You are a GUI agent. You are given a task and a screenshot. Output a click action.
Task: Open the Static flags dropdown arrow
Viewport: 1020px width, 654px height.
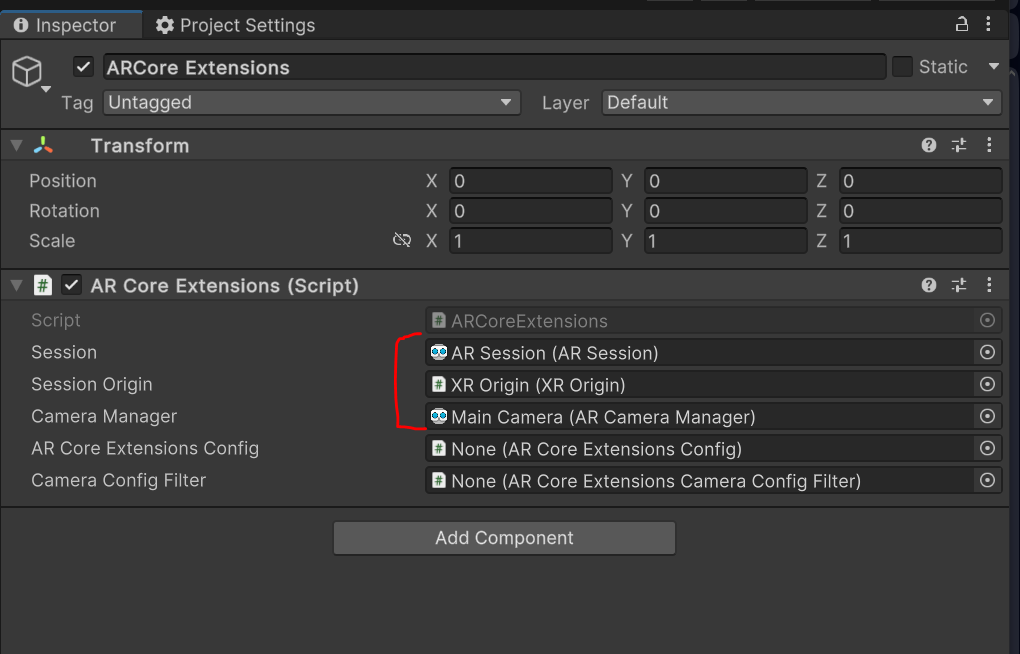coord(993,67)
